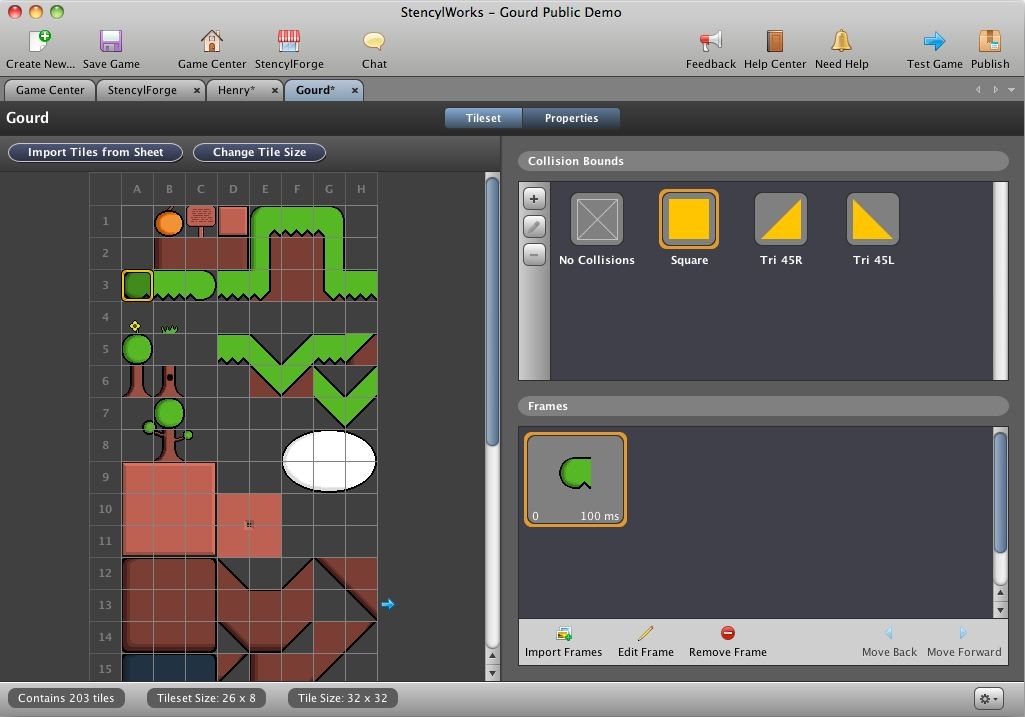Click 'Contains 203 tiles' status label
This screenshot has height=717, width=1025.
[x=66, y=698]
